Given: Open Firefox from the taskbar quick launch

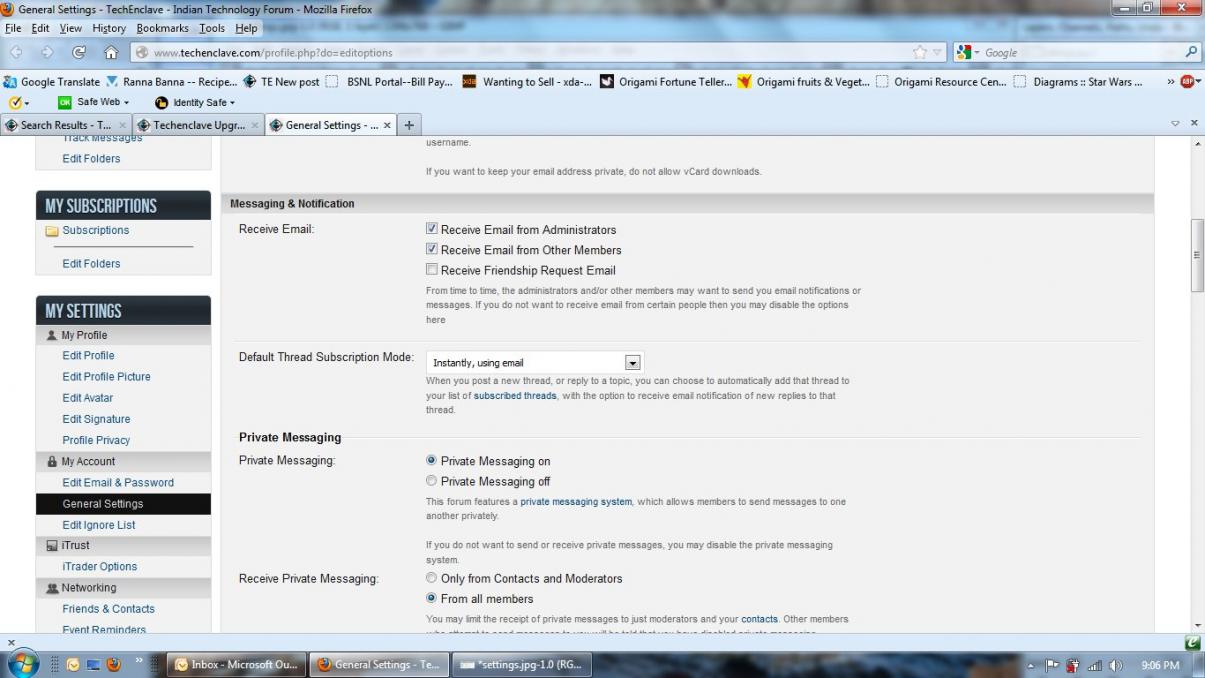Looking at the screenshot, I should (x=113, y=664).
